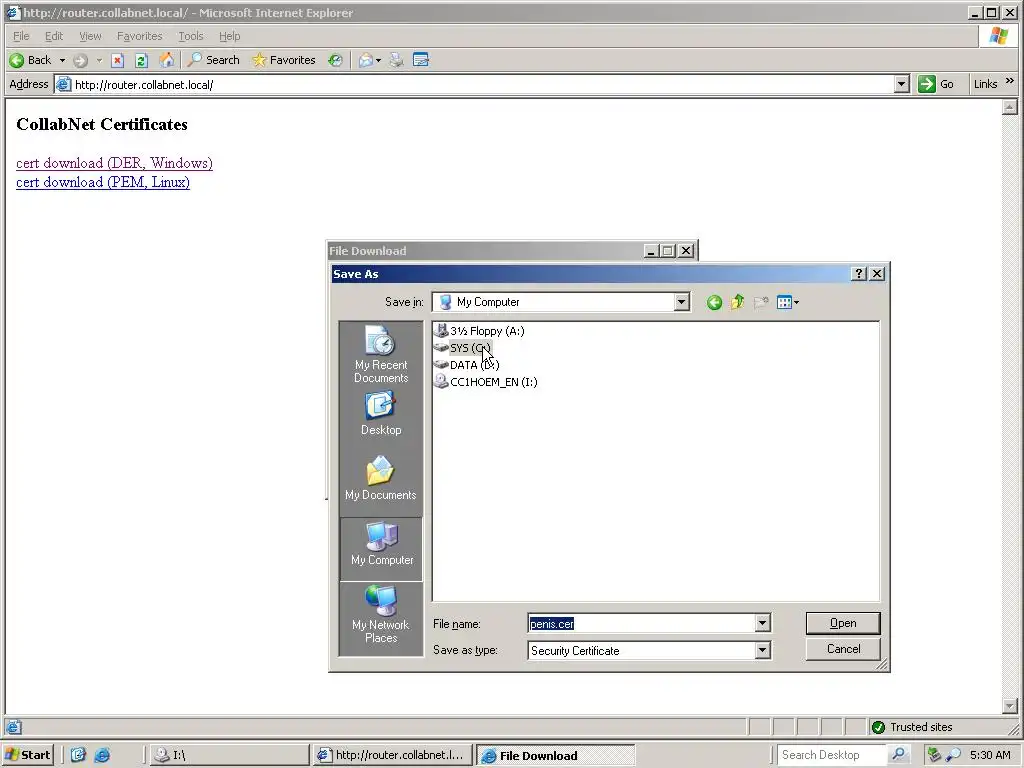Click the Windows Start button

[x=27, y=755]
